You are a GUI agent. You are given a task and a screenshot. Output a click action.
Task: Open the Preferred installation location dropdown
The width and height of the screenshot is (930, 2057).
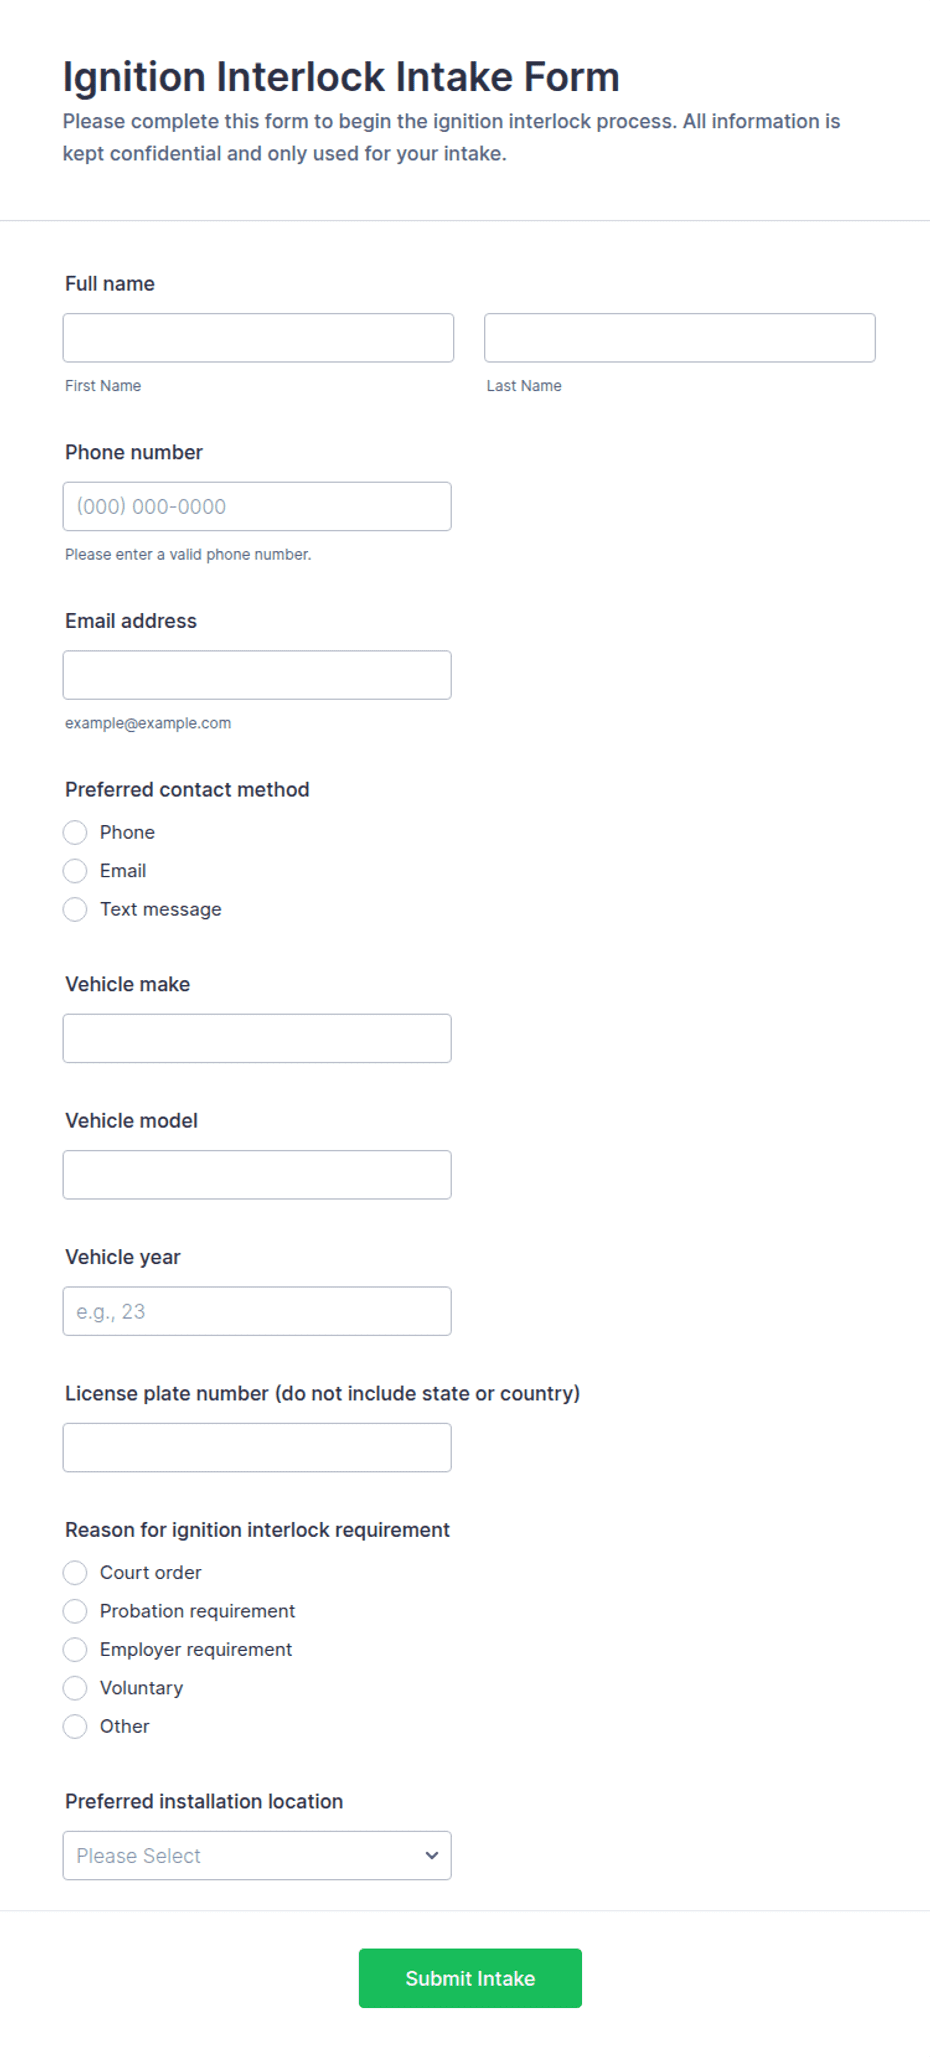coord(257,1856)
